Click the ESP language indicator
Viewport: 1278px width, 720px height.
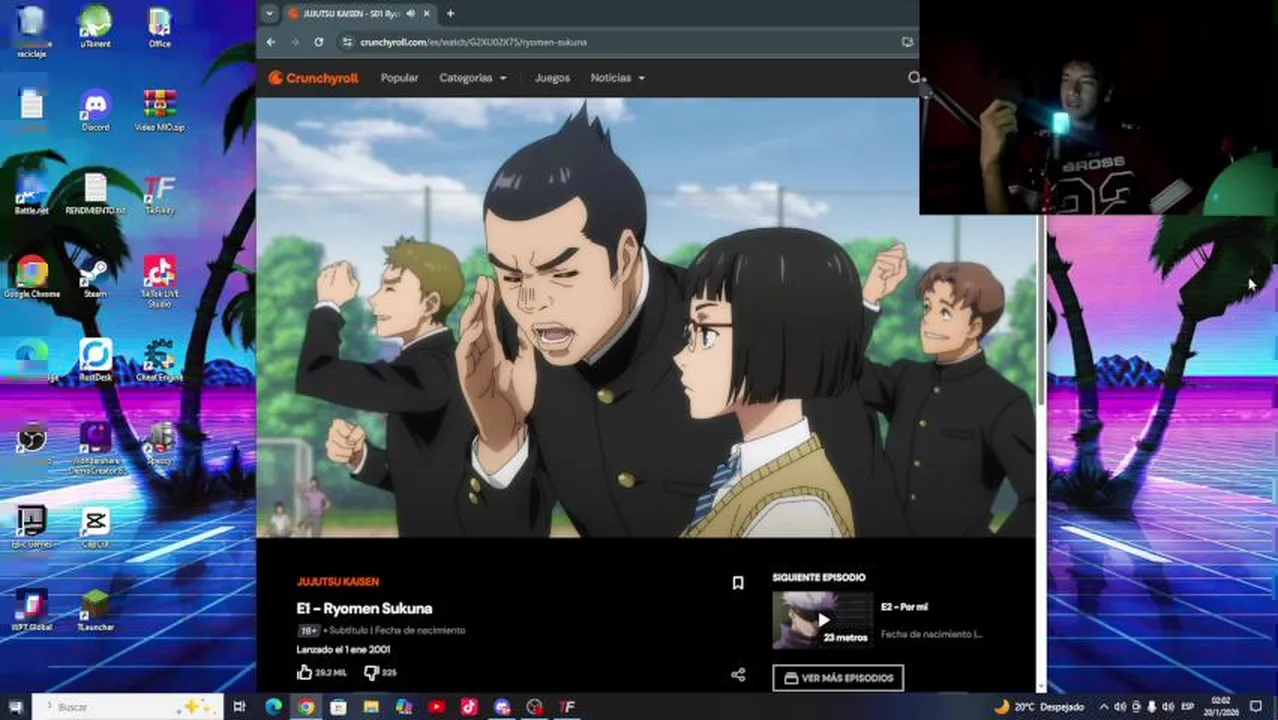(x=1188, y=707)
